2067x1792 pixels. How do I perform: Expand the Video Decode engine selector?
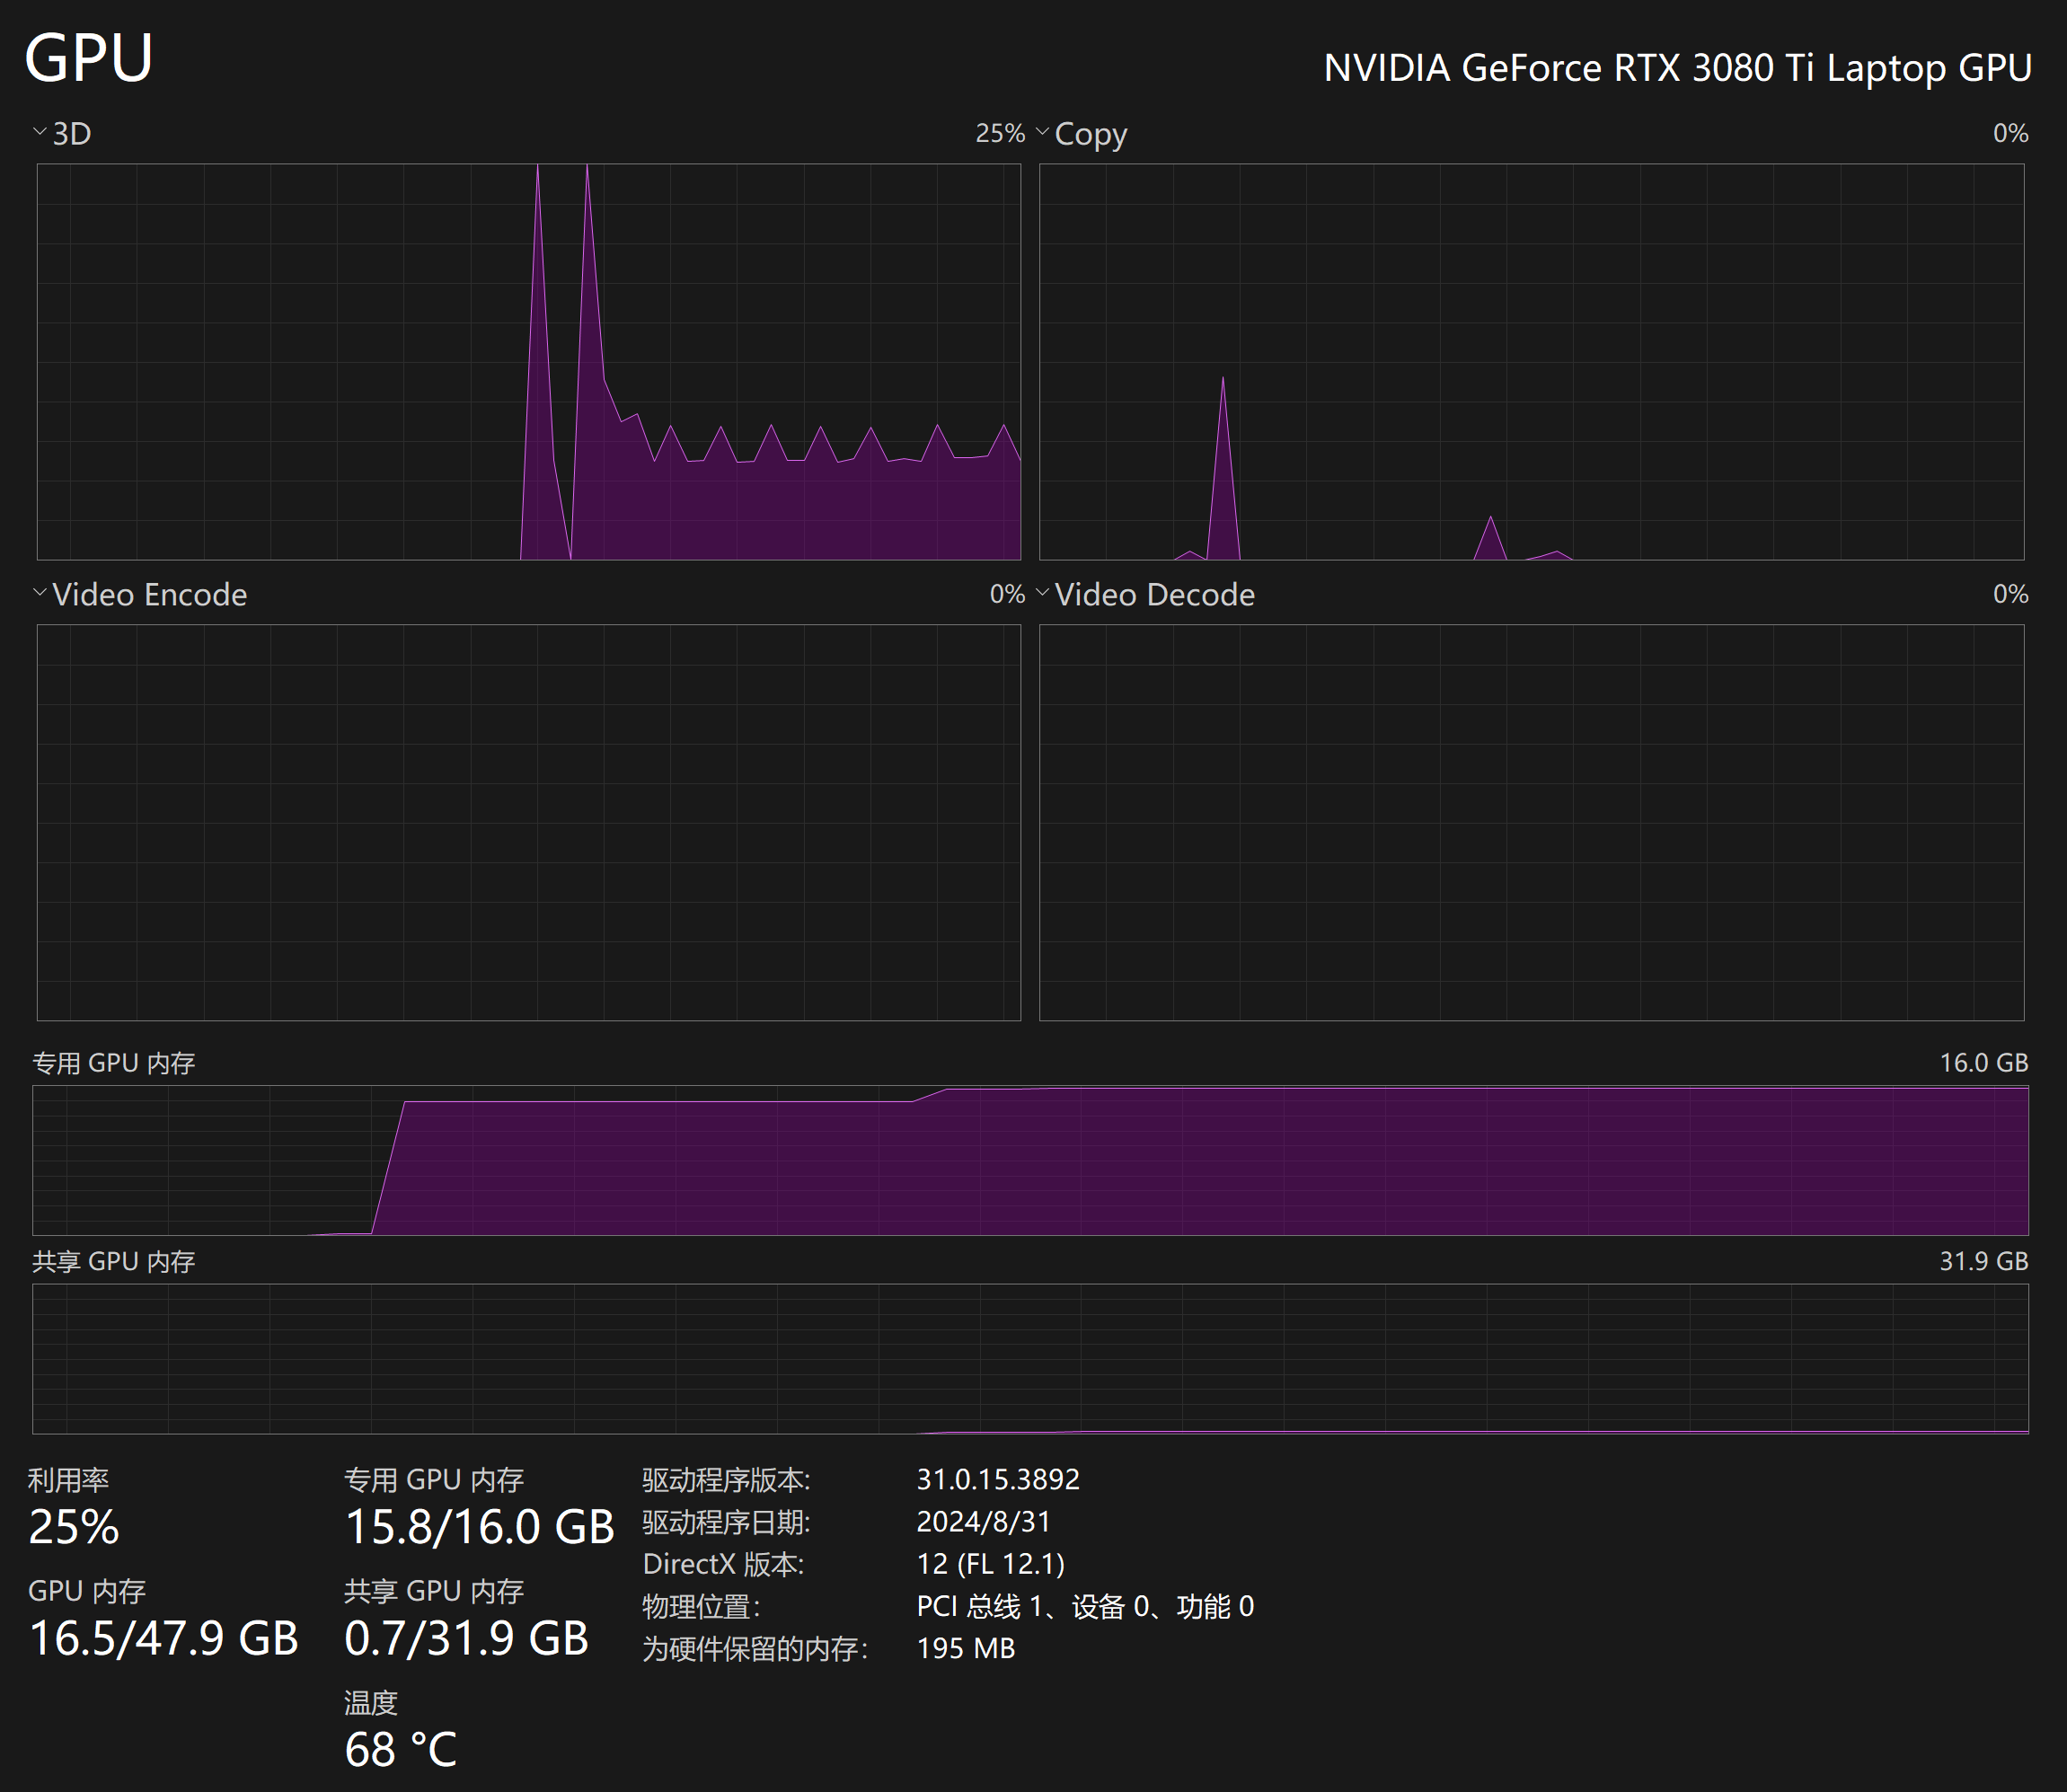point(1042,593)
